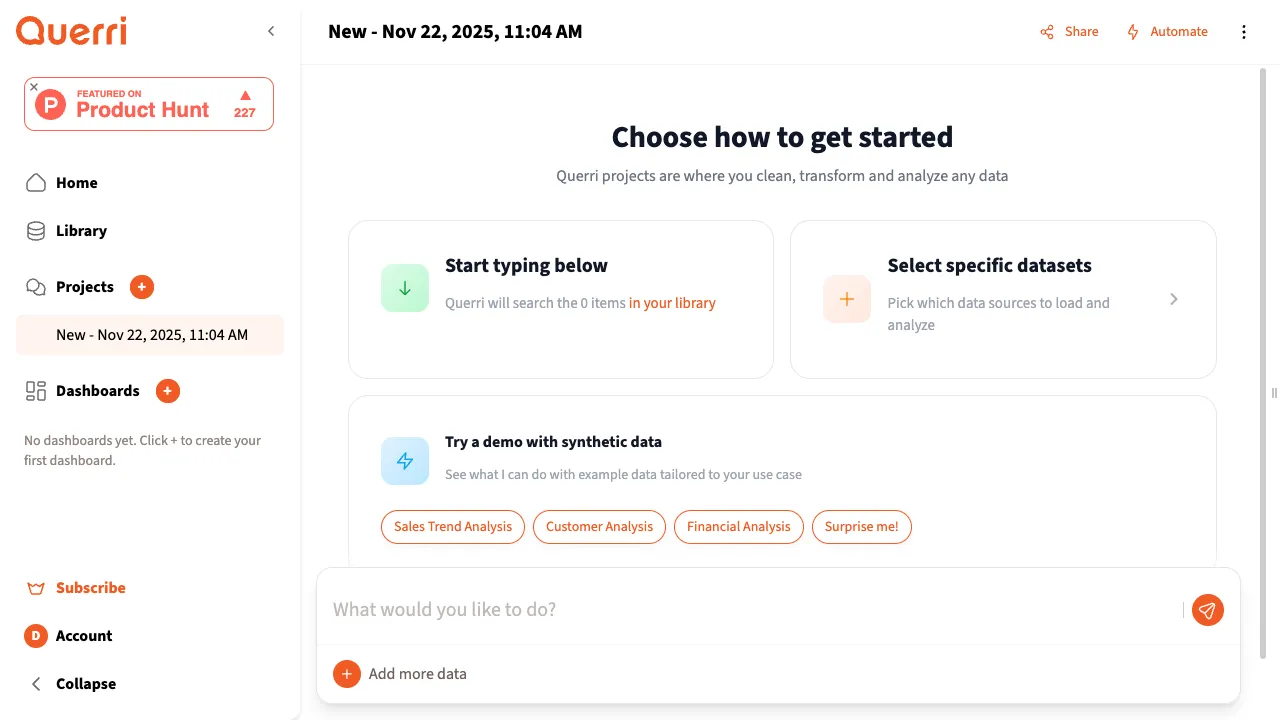The height and width of the screenshot is (720, 1280).
Task: Expand Select specific datasets chevron
Action: (x=1174, y=299)
